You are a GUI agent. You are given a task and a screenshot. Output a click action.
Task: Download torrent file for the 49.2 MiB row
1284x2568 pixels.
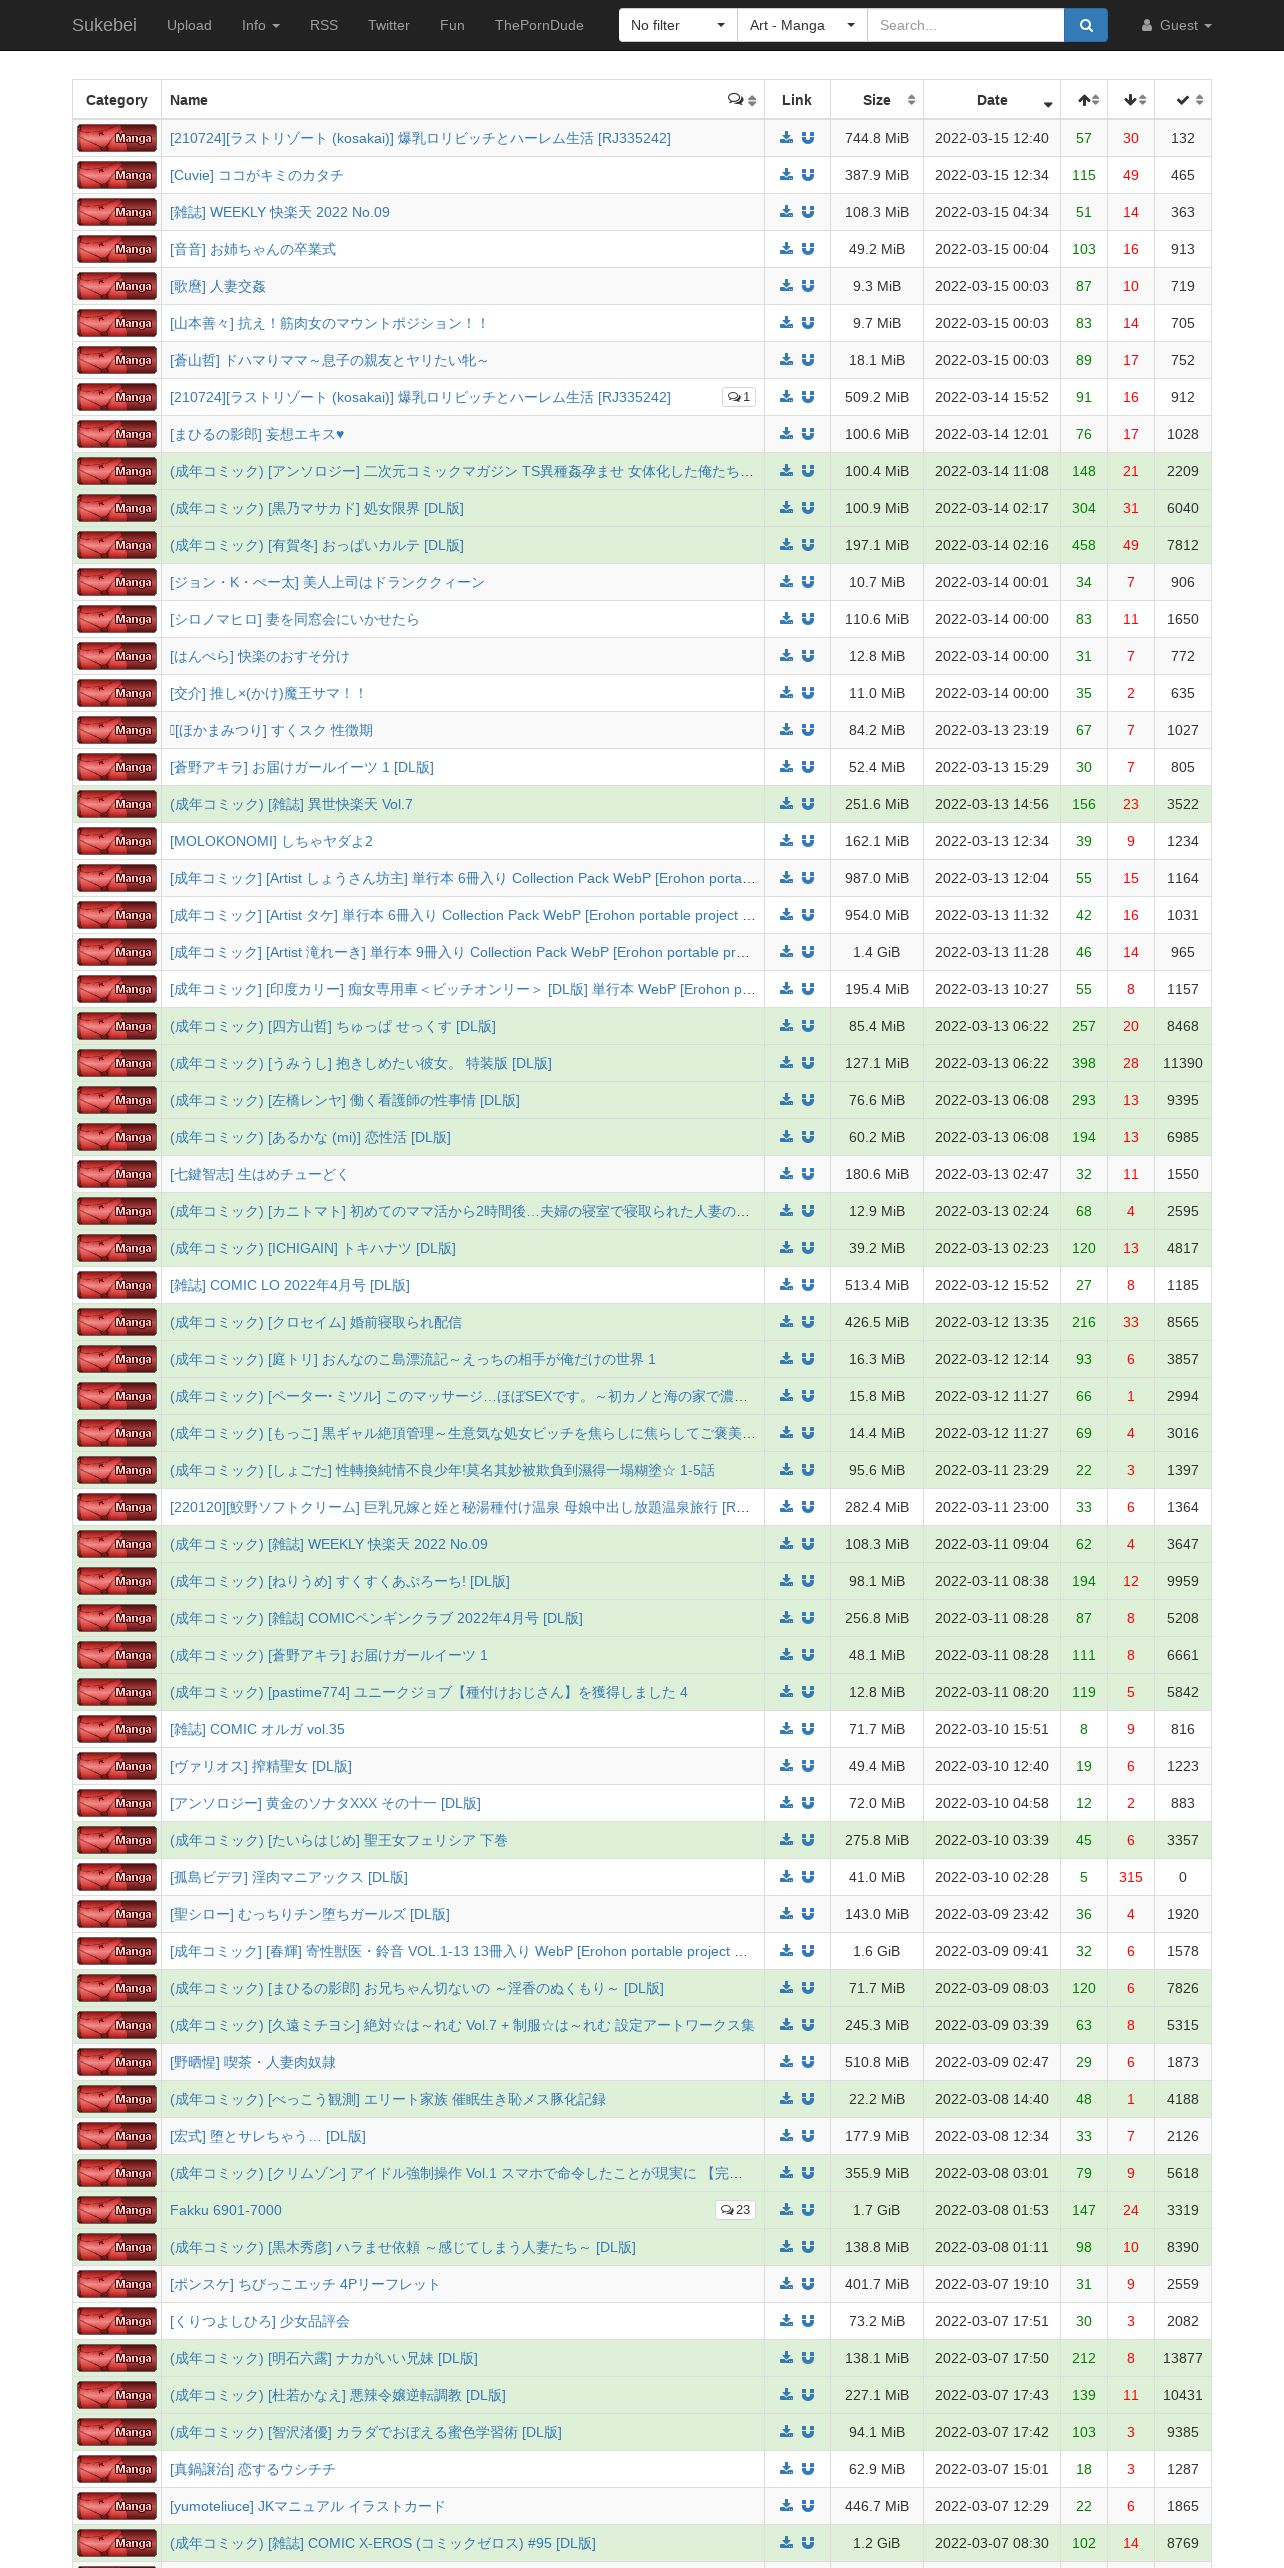click(x=786, y=249)
